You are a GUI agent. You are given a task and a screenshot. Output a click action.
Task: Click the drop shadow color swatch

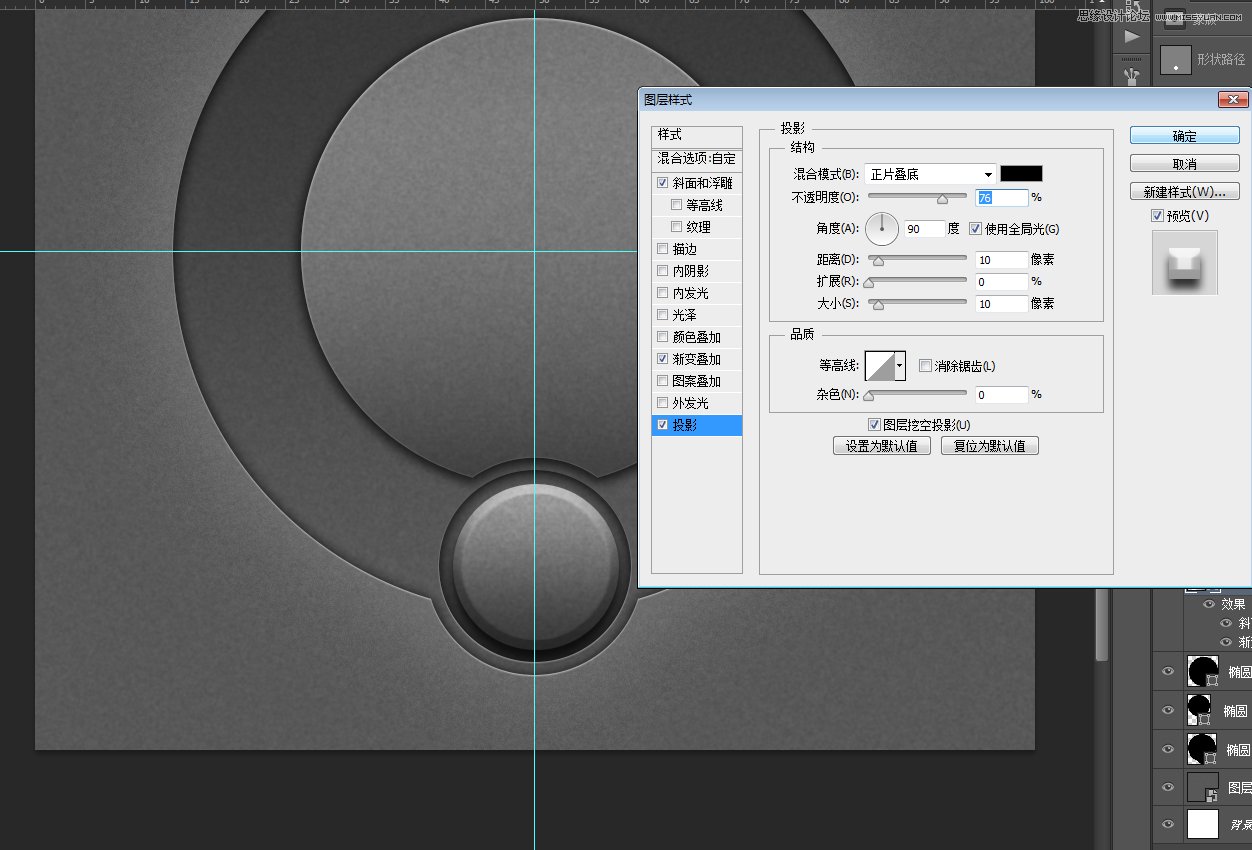1023,173
